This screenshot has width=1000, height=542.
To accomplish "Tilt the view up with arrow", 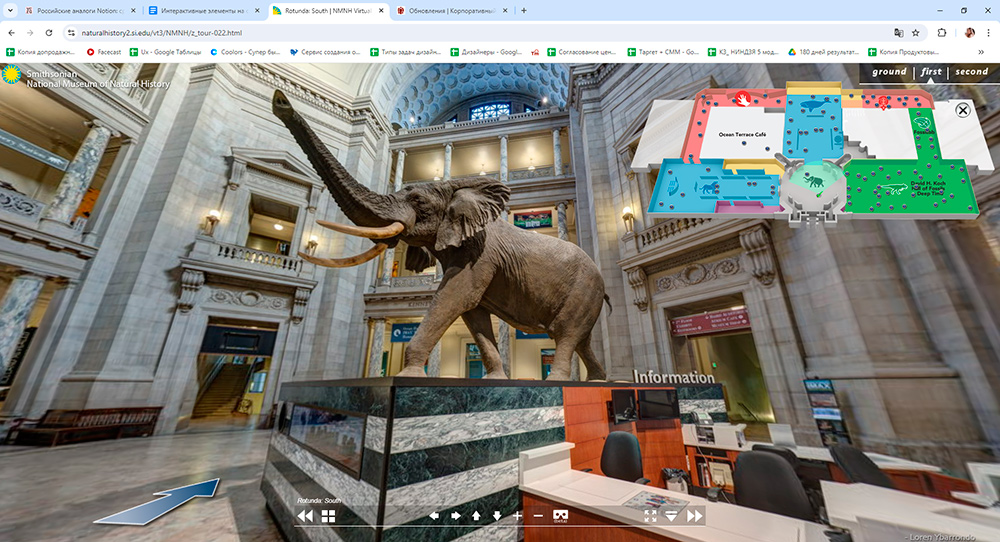I will pyautogui.click(x=476, y=516).
